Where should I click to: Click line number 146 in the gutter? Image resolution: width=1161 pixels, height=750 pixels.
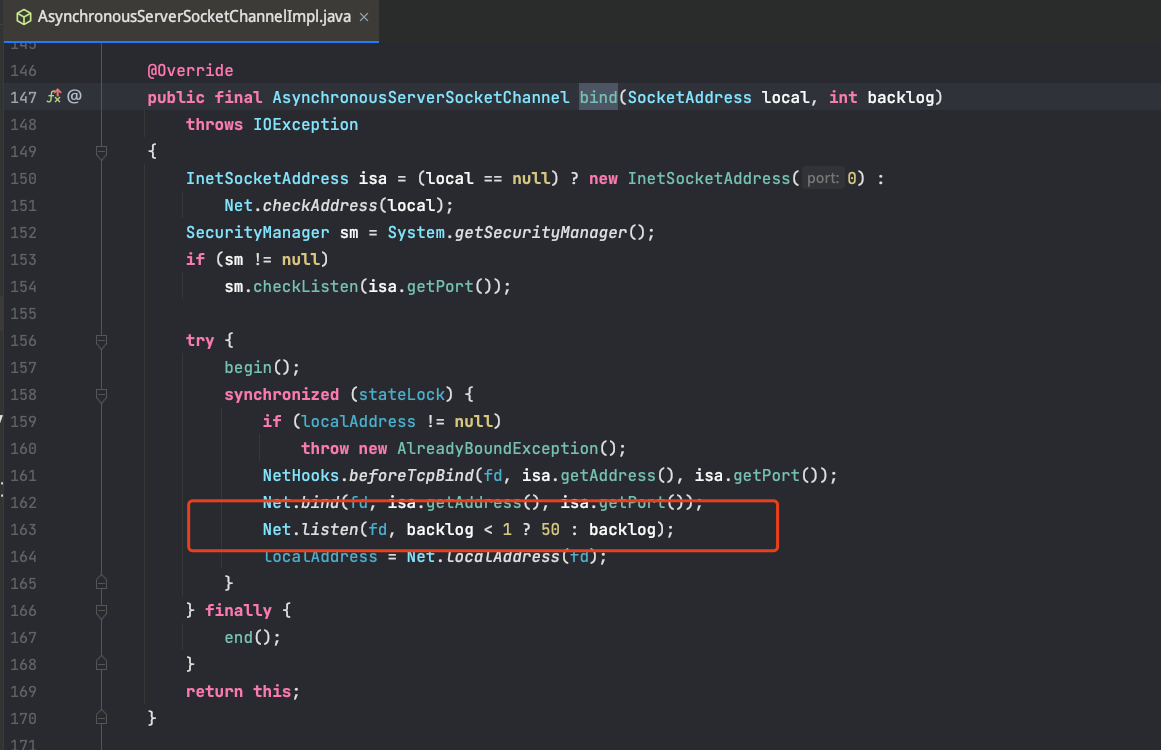coord(23,70)
